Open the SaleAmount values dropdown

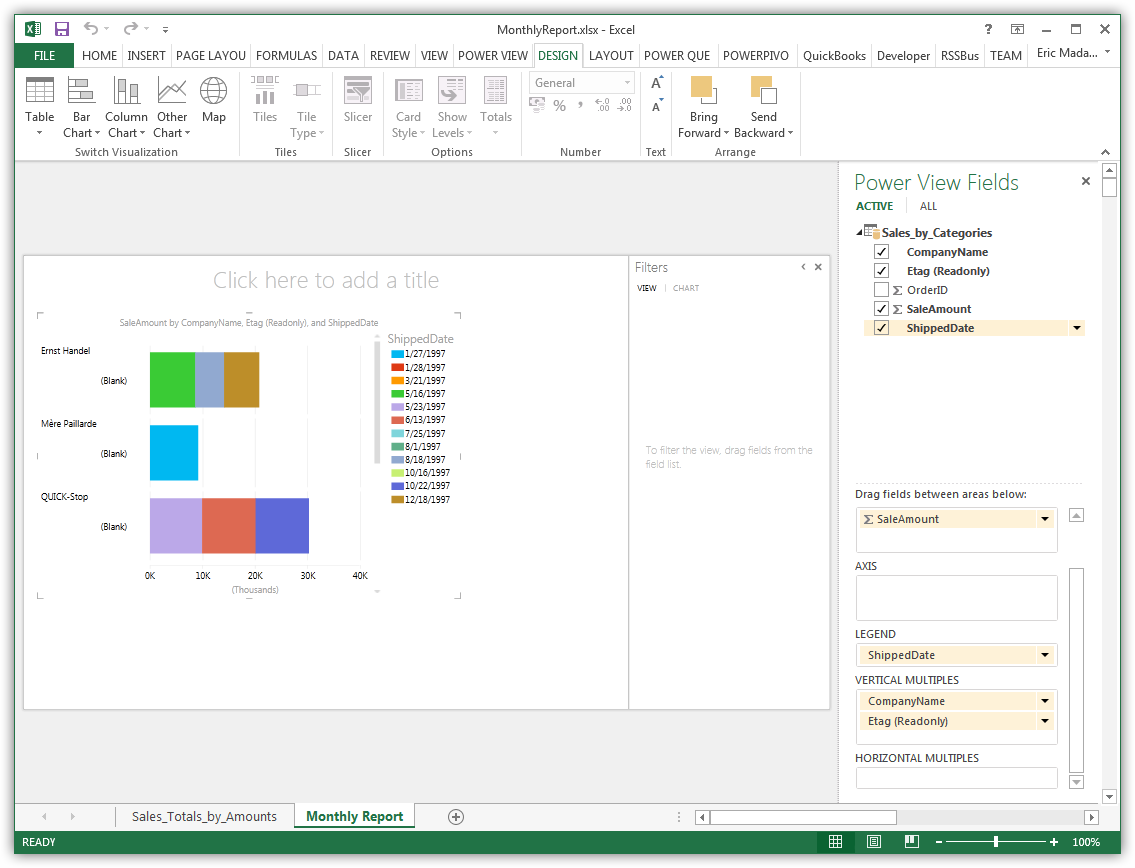tap(1044, 519)
